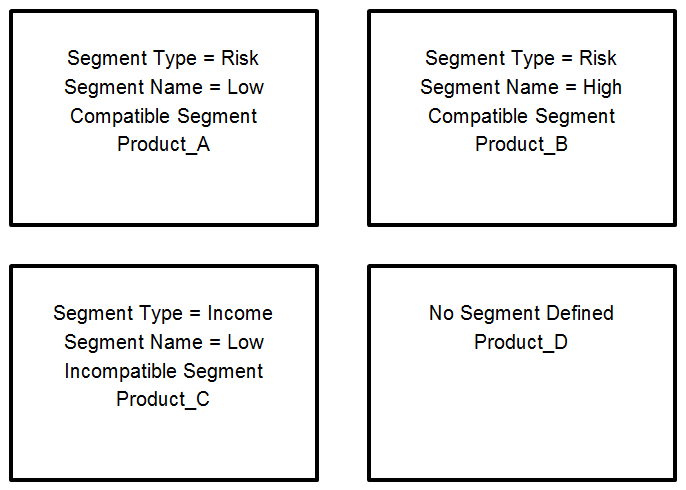Viewport: 686px width, 490px height.
Task: Click the 'Segment Type = Risk' text in Product_A box
Action: pyautogui.click(x=163, y=59)
